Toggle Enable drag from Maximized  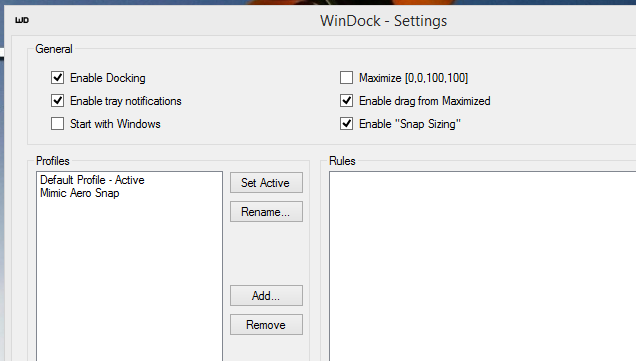tap(346, 101)
